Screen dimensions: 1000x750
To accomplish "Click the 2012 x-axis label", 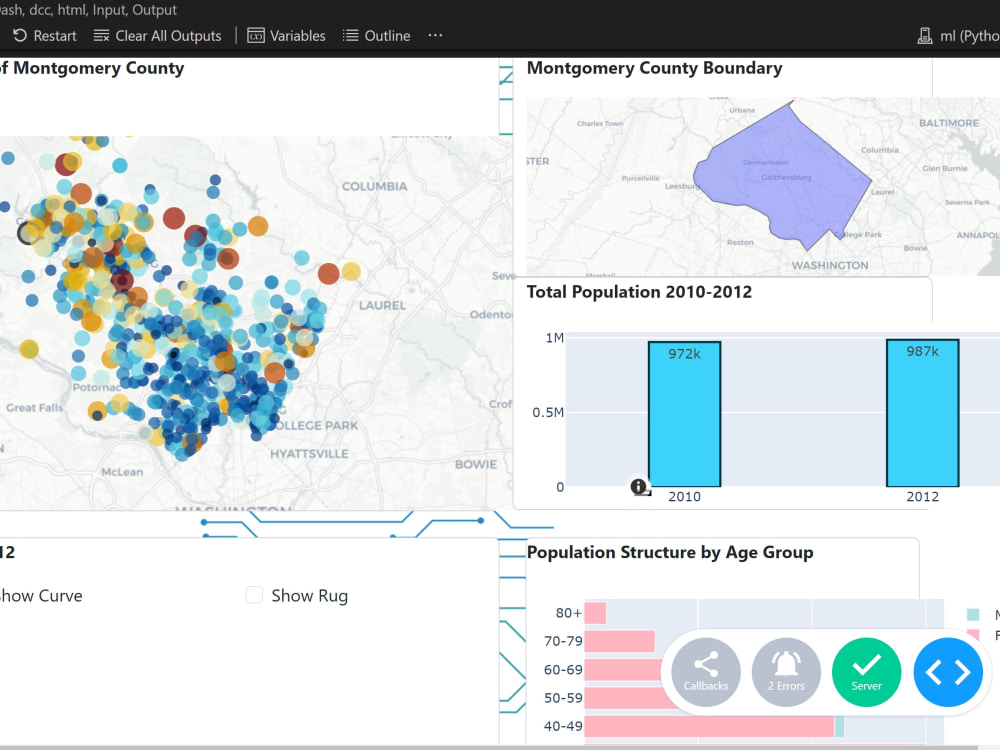I will 922,497.
